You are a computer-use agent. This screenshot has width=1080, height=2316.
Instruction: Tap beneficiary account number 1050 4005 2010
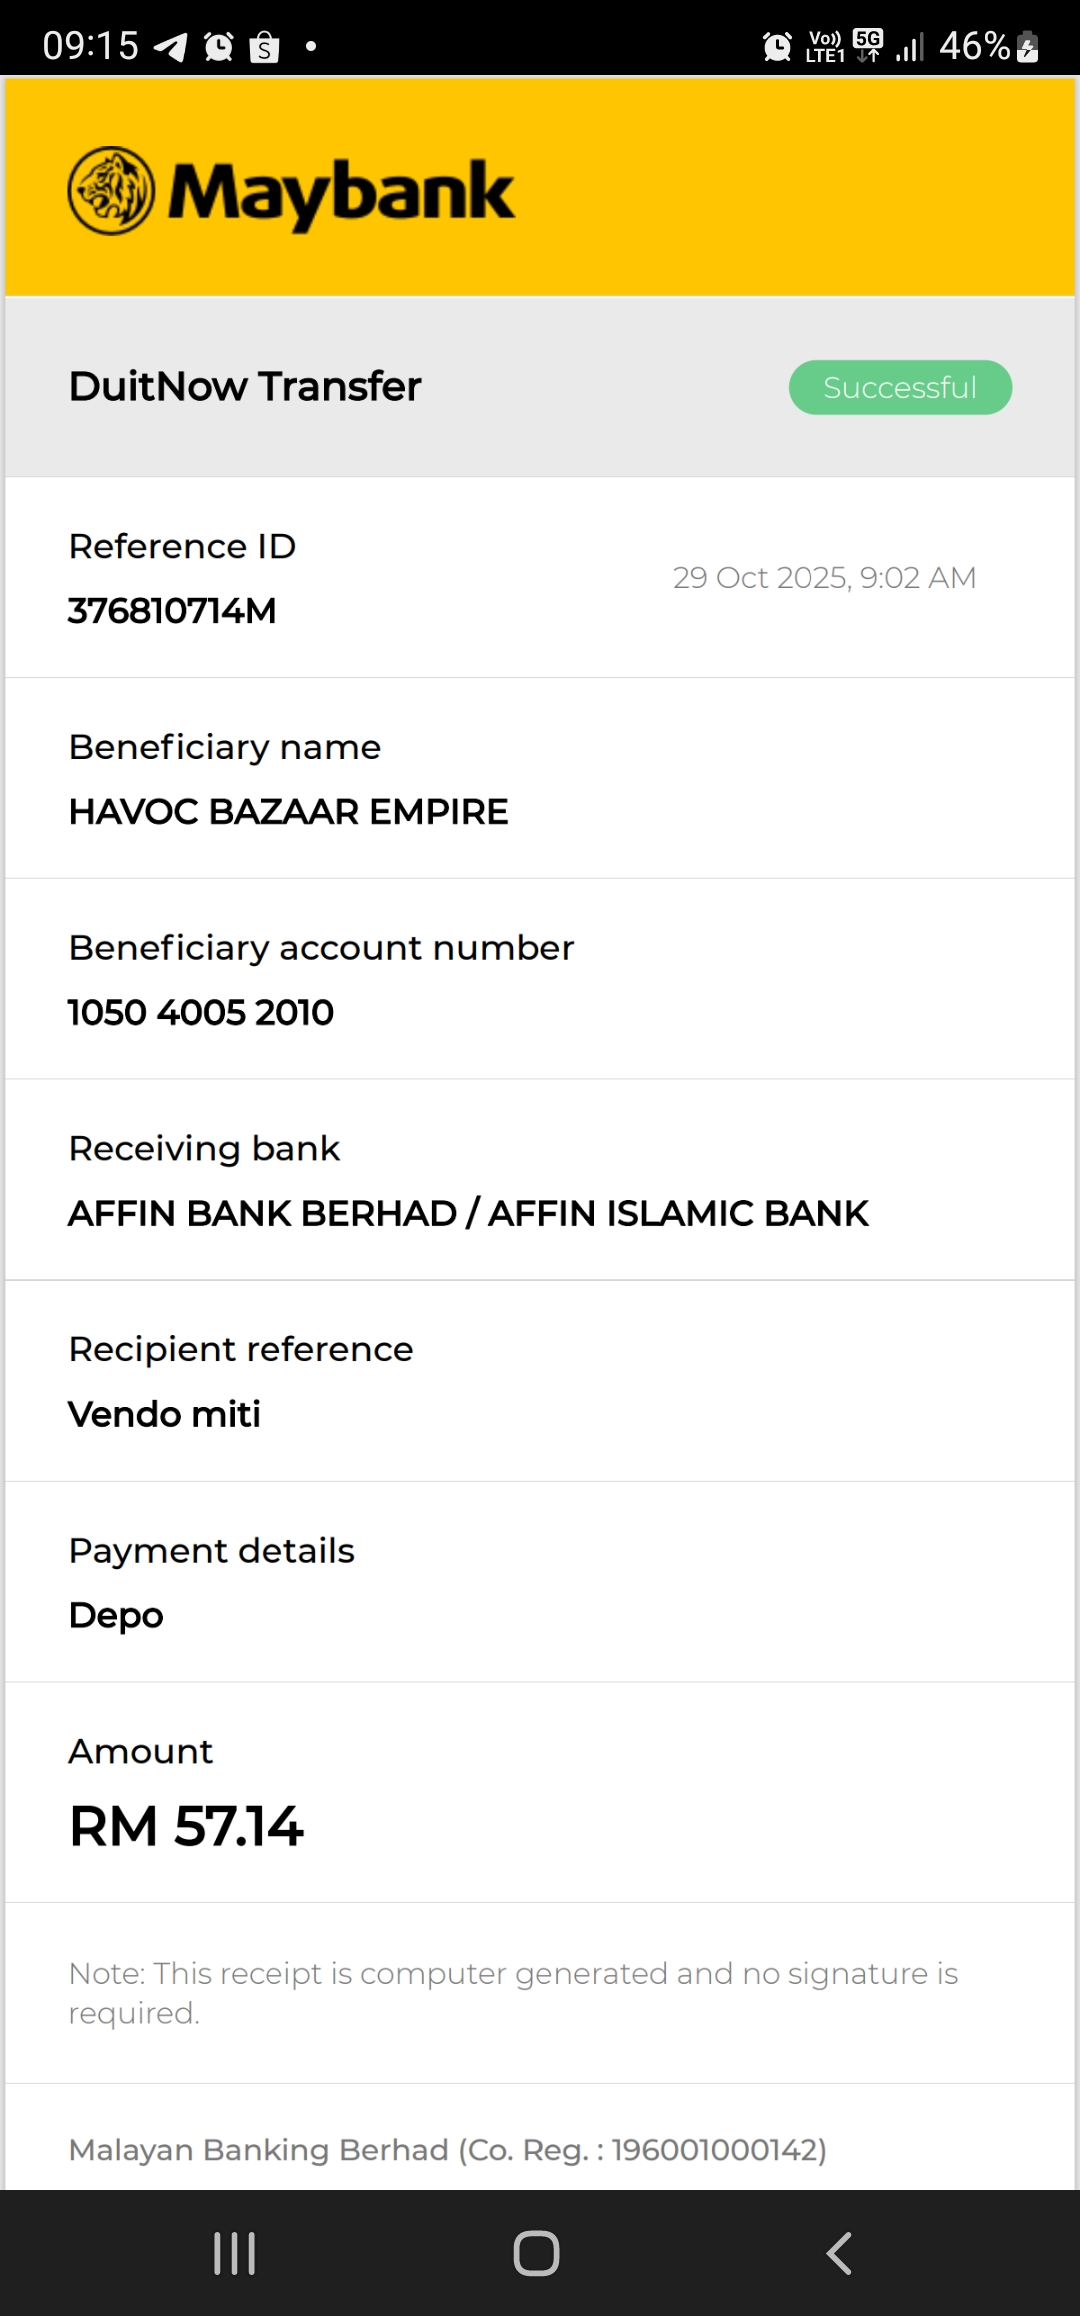point(200,1012)
